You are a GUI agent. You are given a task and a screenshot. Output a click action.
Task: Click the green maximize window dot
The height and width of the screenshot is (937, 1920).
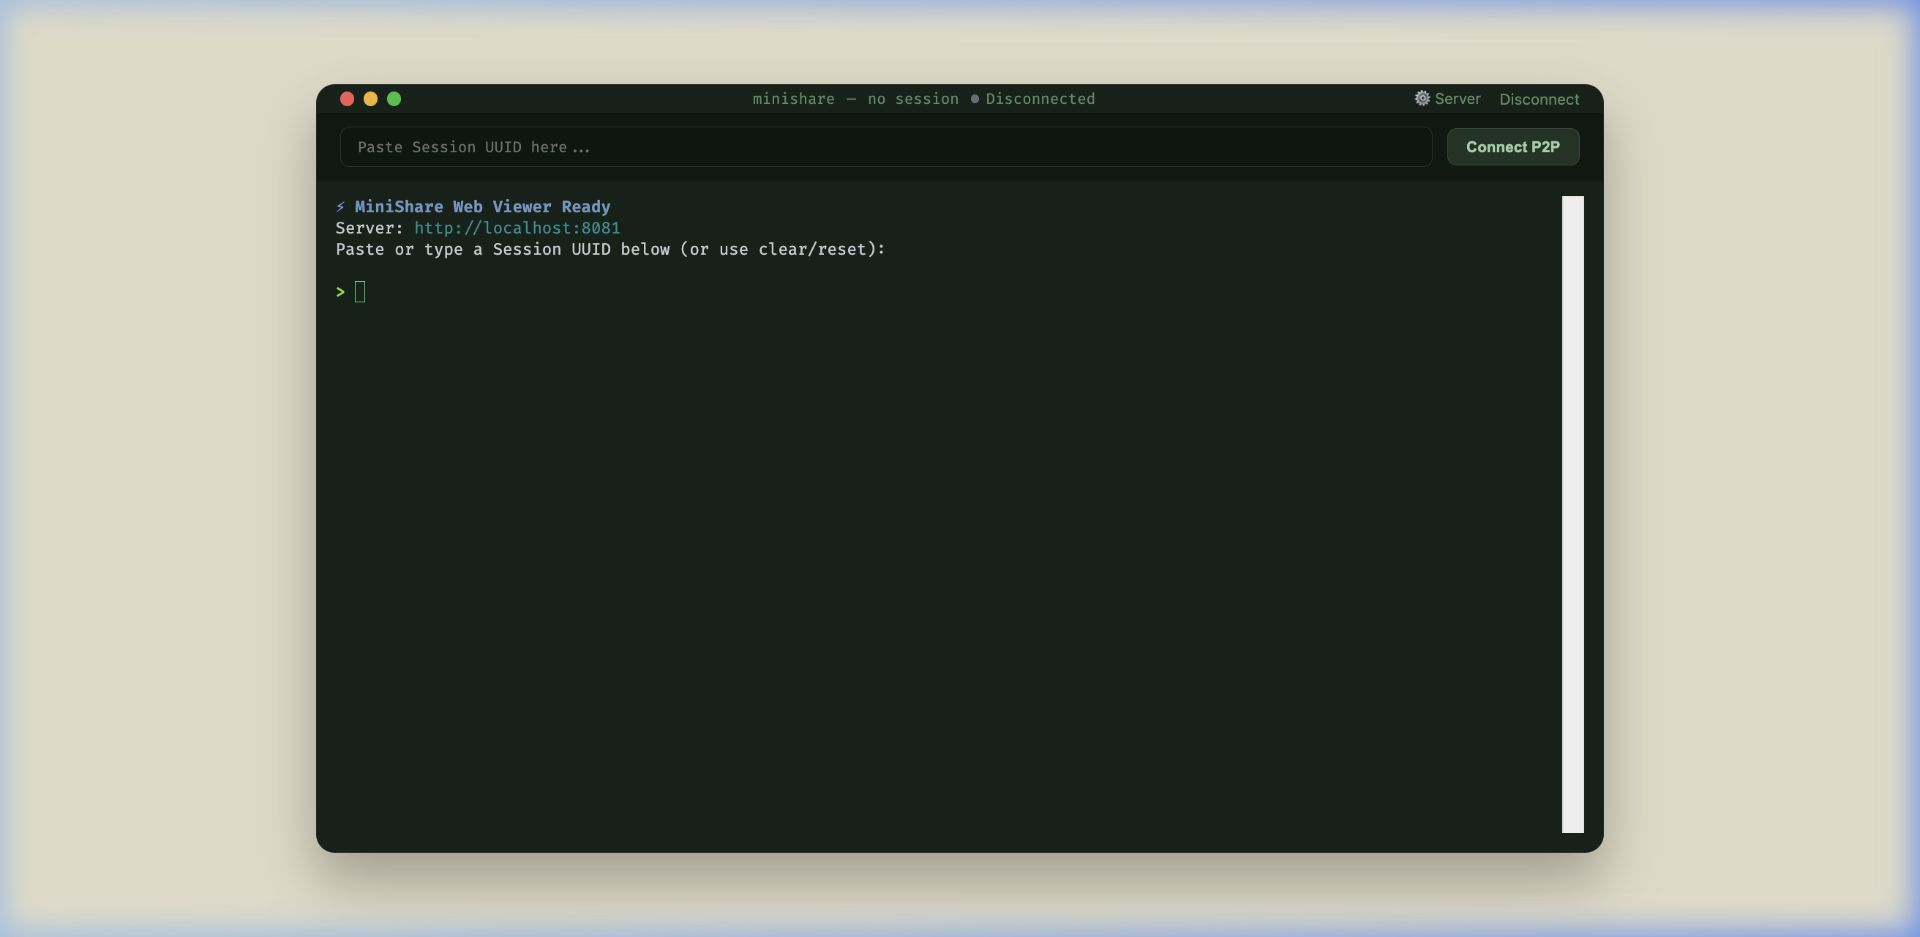pos(394,99)
